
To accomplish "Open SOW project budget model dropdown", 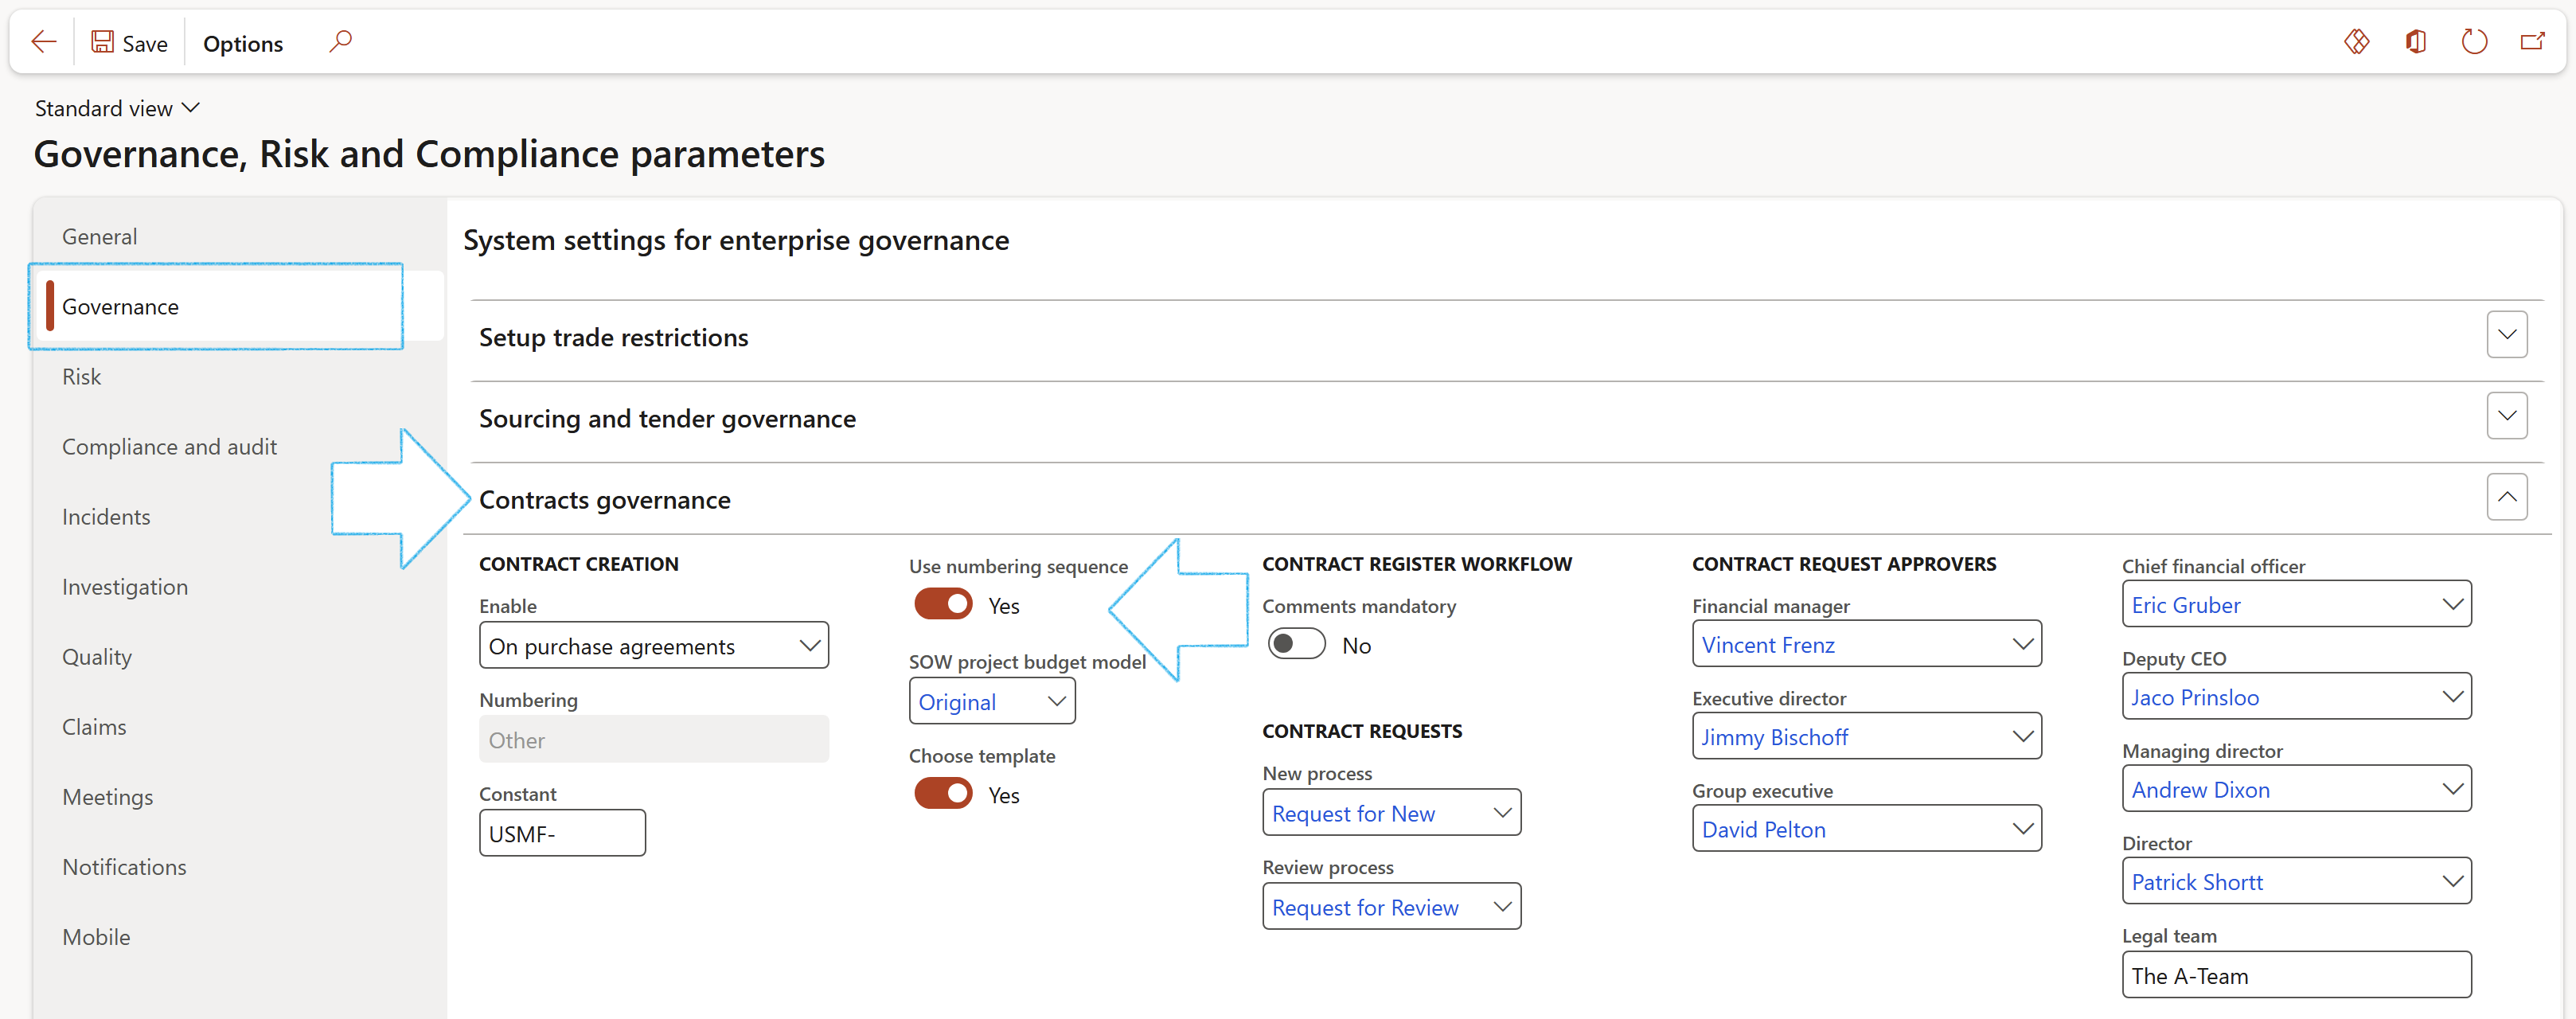I will (x=992, y=702).
